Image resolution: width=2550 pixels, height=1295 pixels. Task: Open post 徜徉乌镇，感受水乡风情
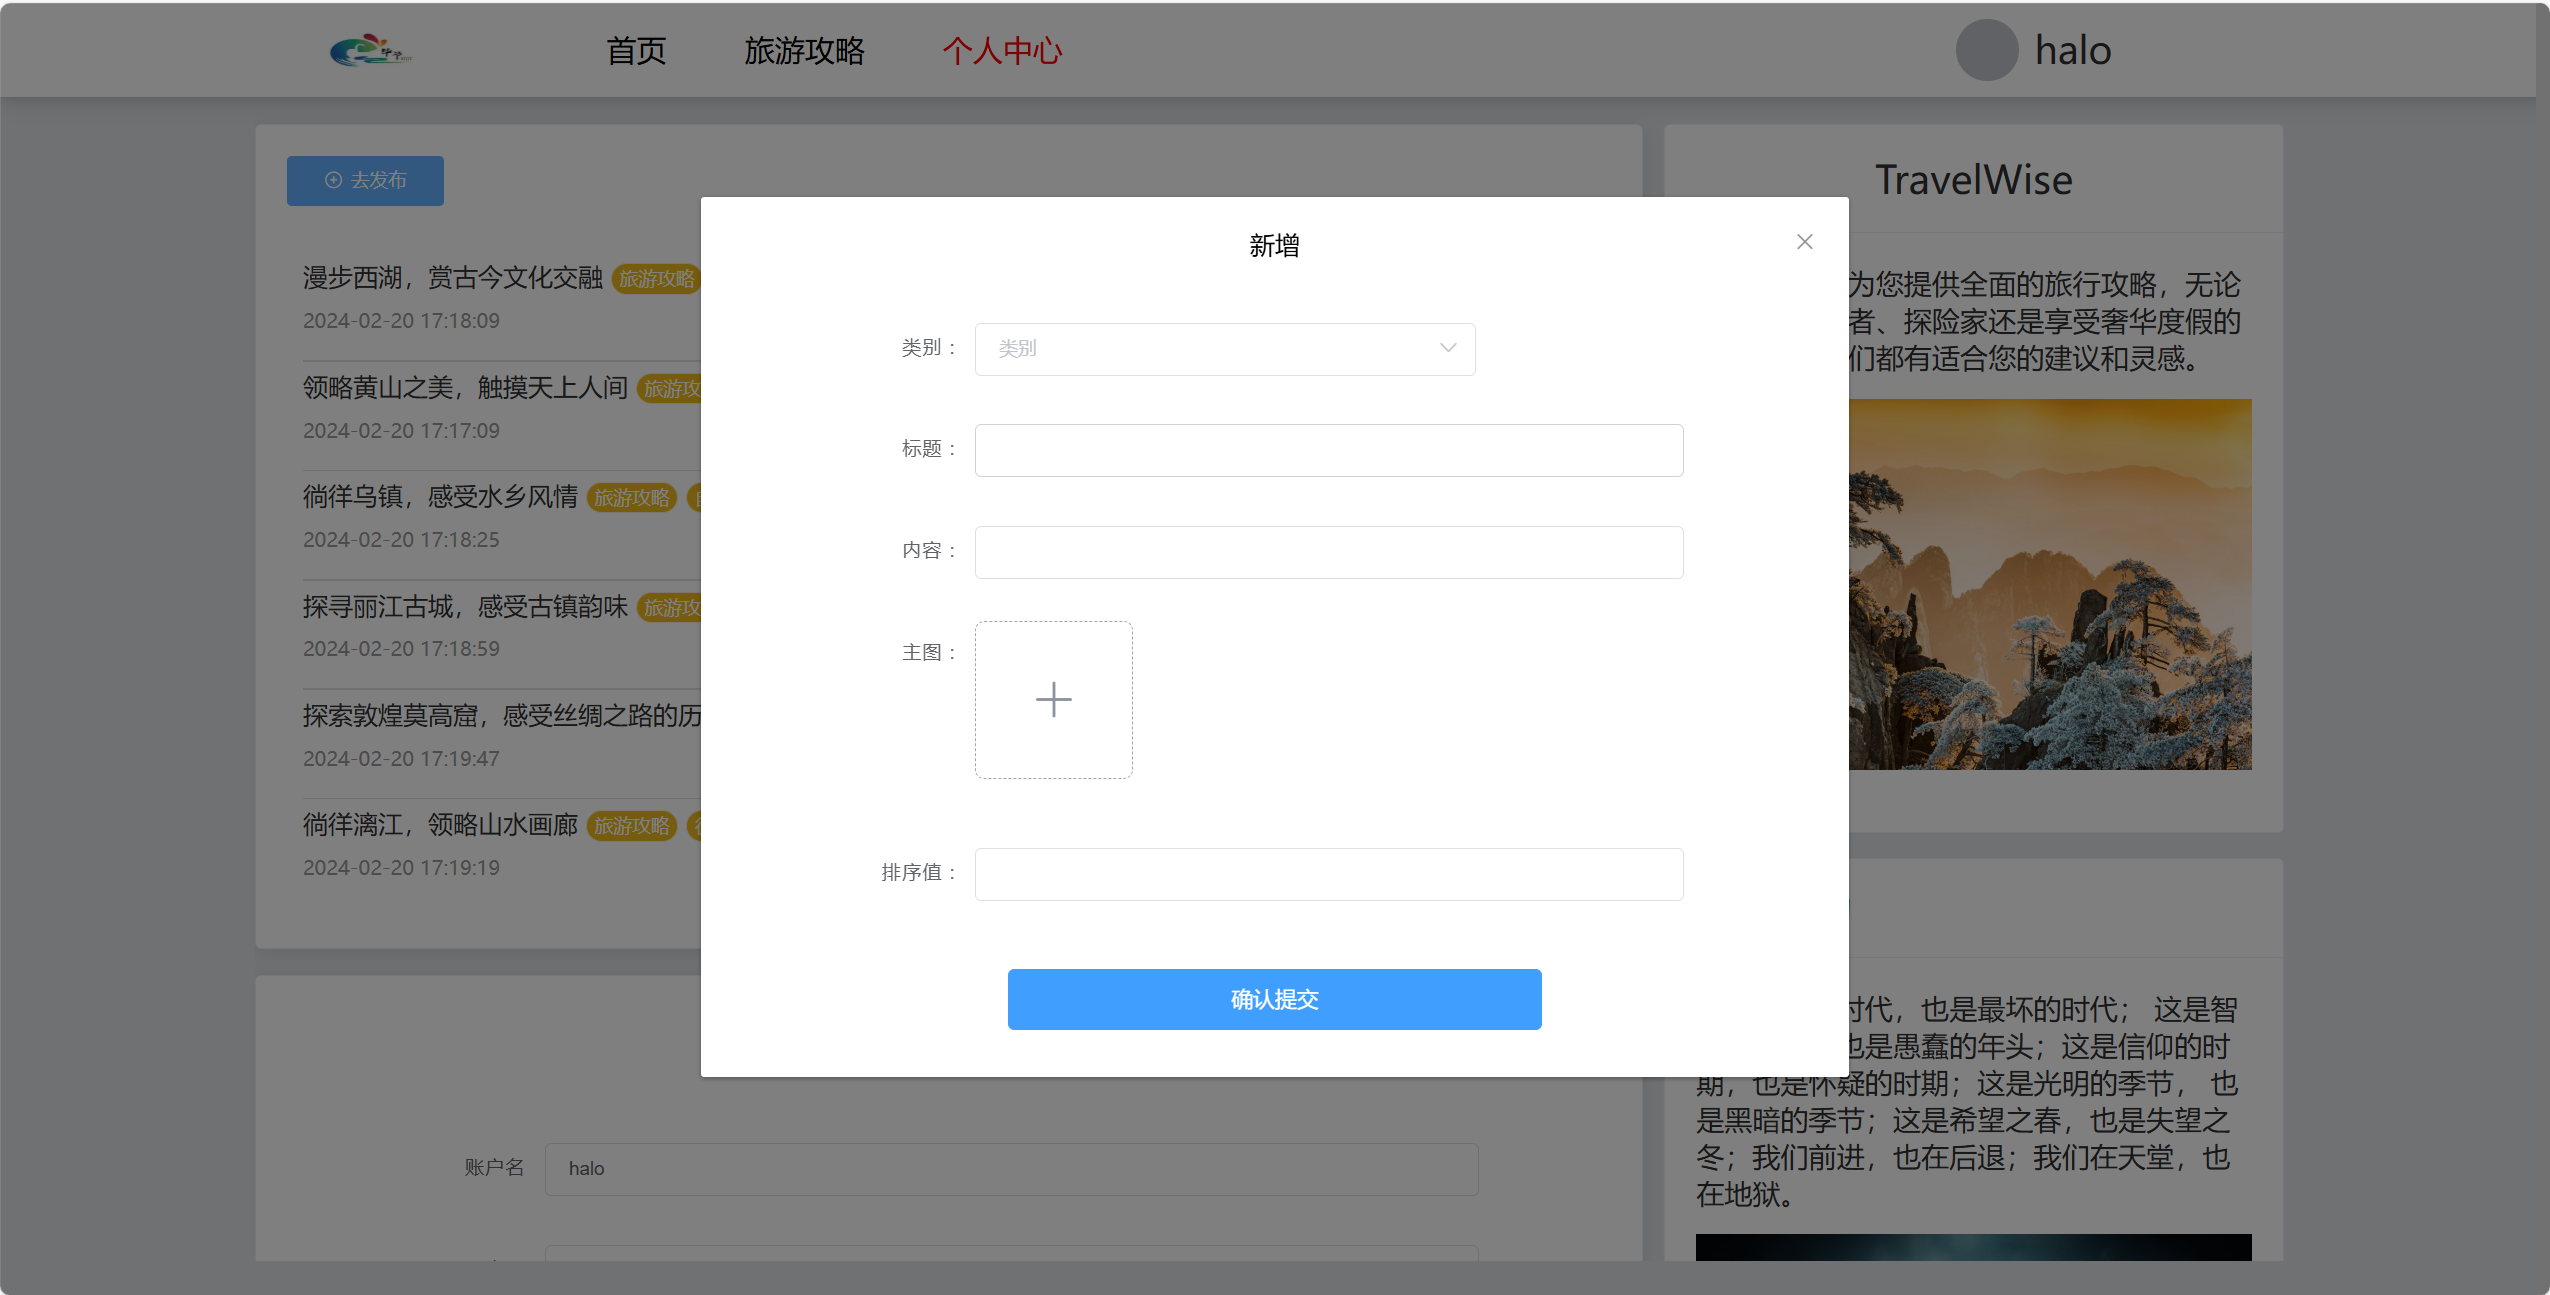click(x=440, y=497)
